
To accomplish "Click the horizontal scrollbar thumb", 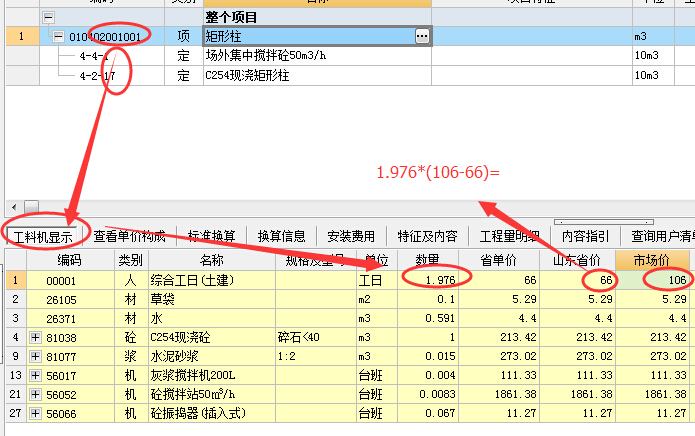I will (31, 207).
